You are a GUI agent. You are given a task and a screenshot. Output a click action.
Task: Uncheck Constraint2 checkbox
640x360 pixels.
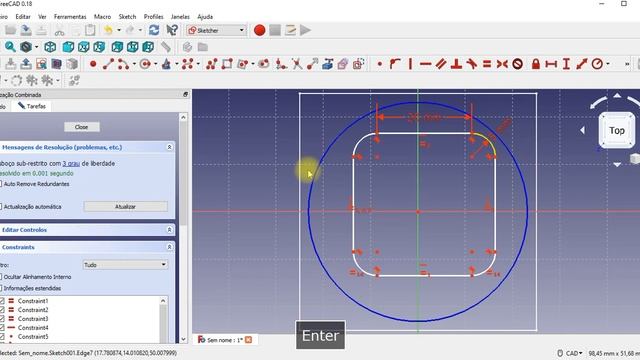click(x=2, y=310)
